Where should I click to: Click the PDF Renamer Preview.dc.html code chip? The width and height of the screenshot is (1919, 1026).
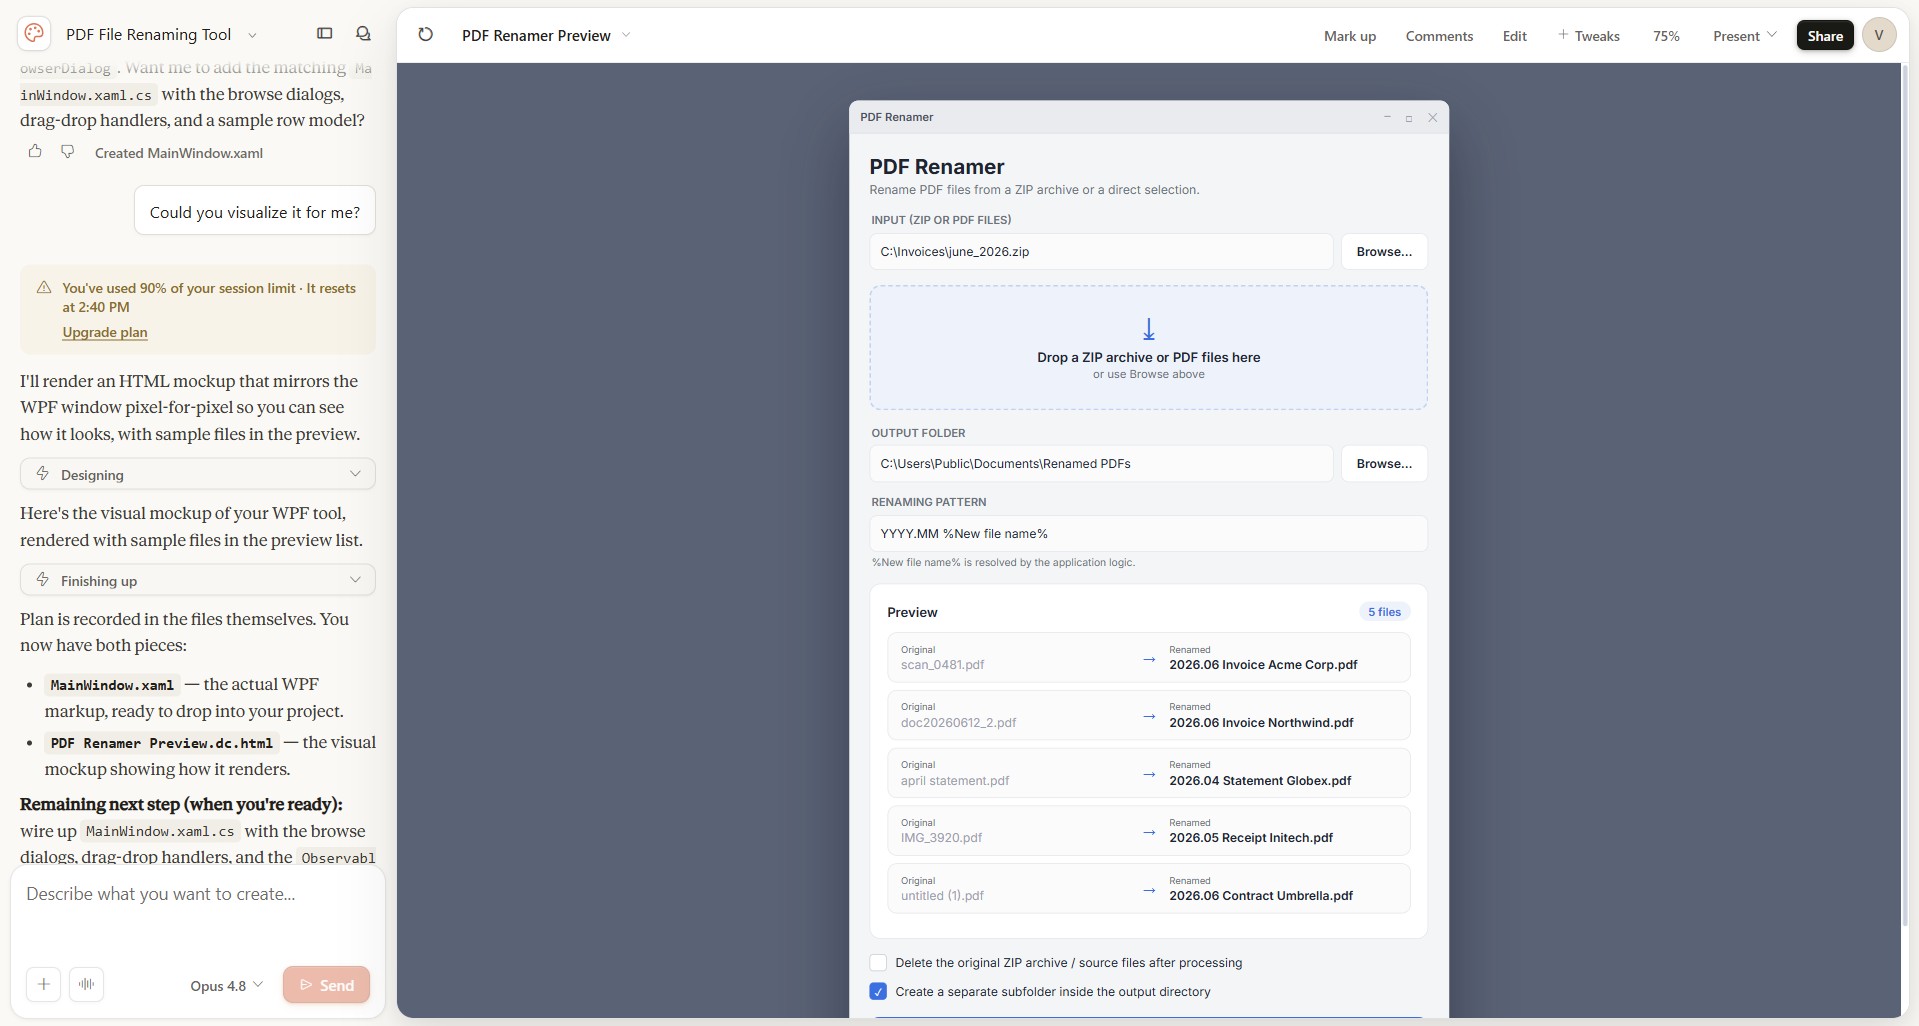click(162, 743)
